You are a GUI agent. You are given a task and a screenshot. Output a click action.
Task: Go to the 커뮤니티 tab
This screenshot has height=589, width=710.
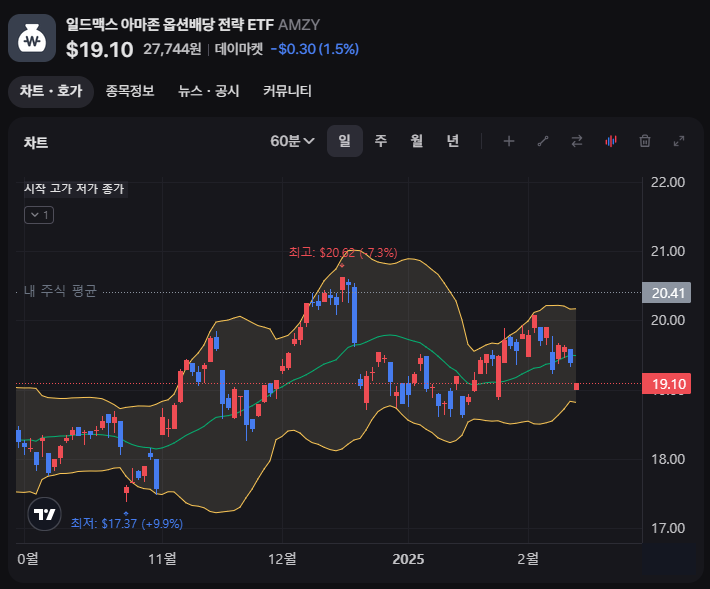[x=288, y=91]
